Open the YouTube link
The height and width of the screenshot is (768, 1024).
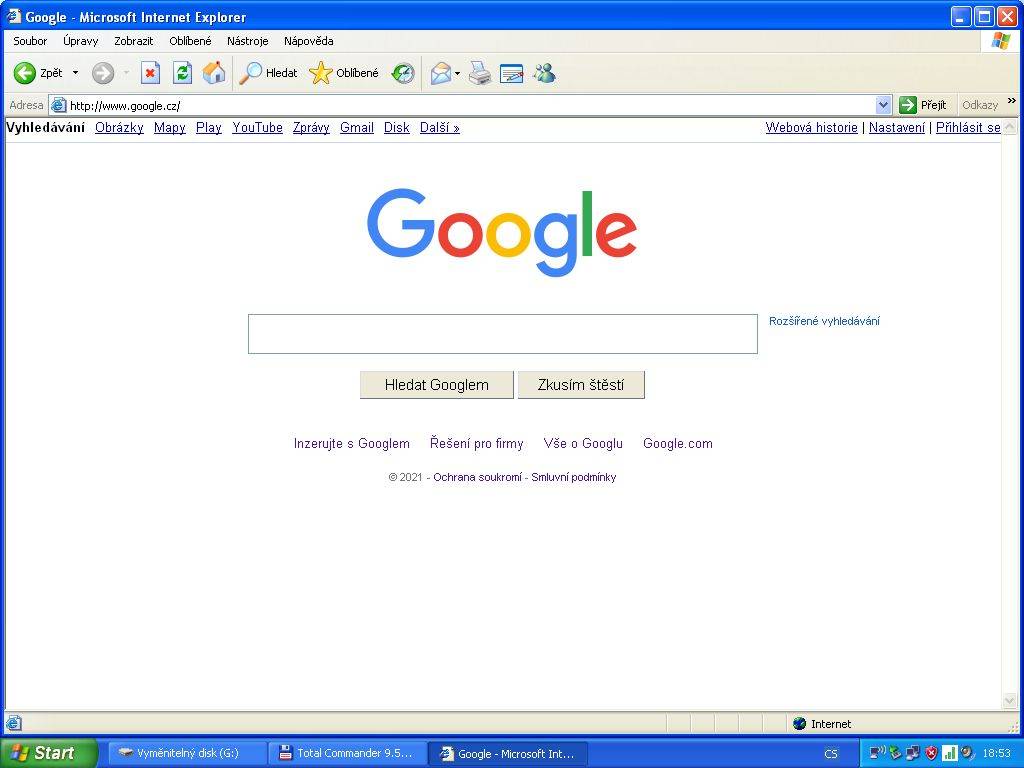click(257, 128)
